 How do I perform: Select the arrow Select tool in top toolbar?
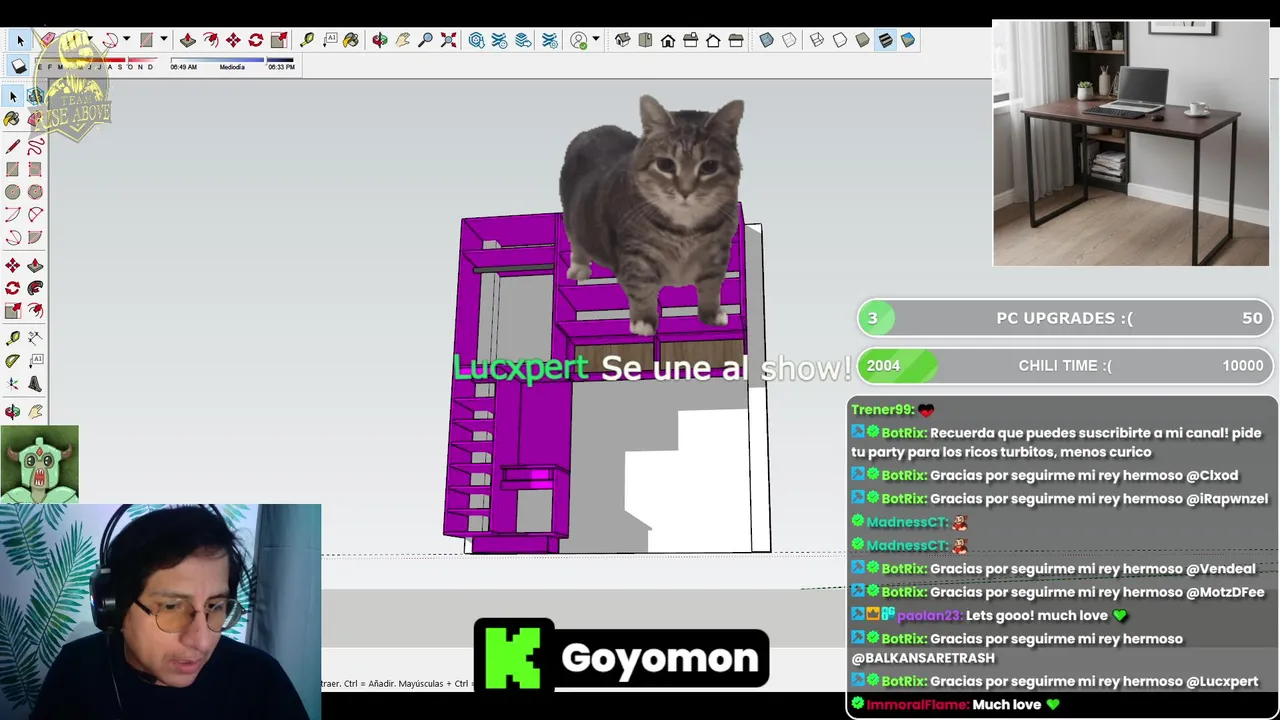20,40
